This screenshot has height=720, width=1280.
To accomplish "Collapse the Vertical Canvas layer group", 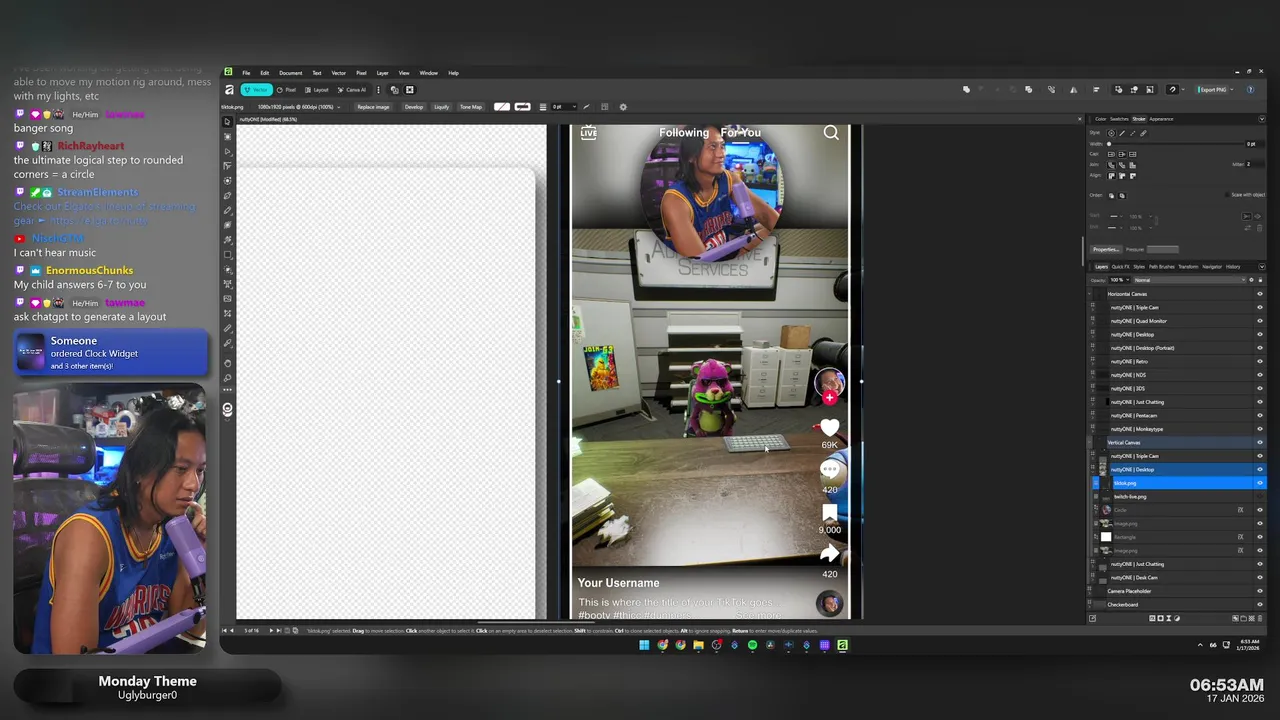I will tap(1091, 442).
